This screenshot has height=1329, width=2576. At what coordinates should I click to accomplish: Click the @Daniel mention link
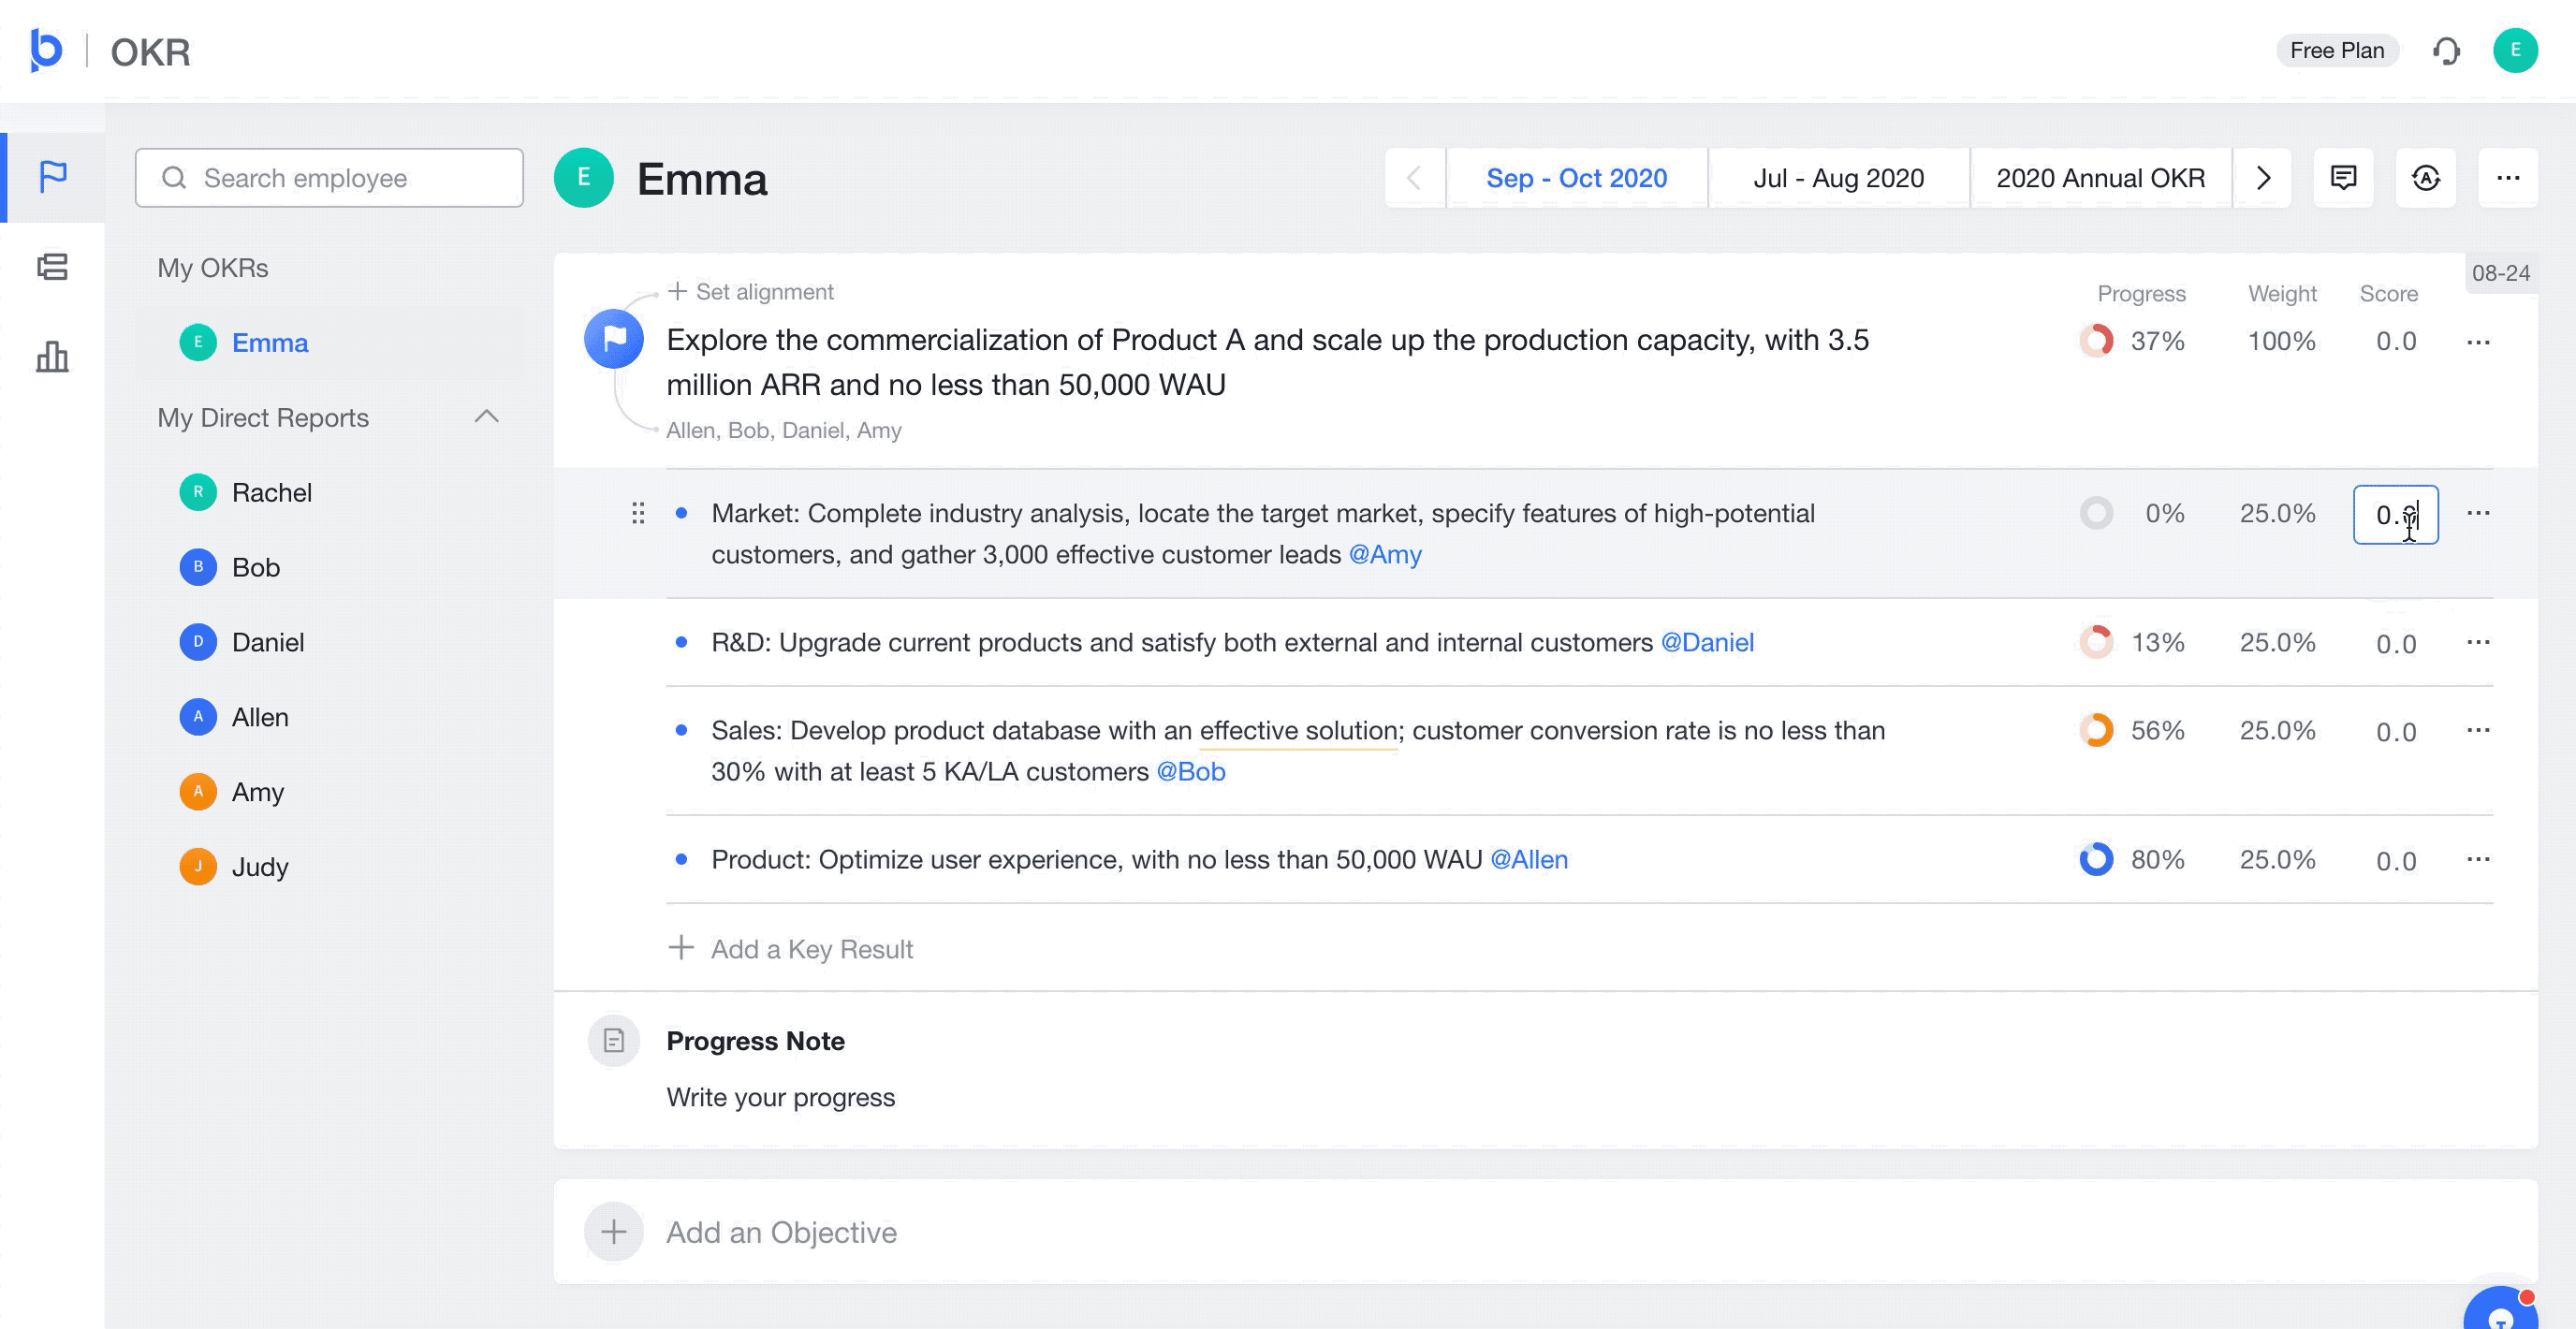pyautogui.click(x=1707, y=642)
